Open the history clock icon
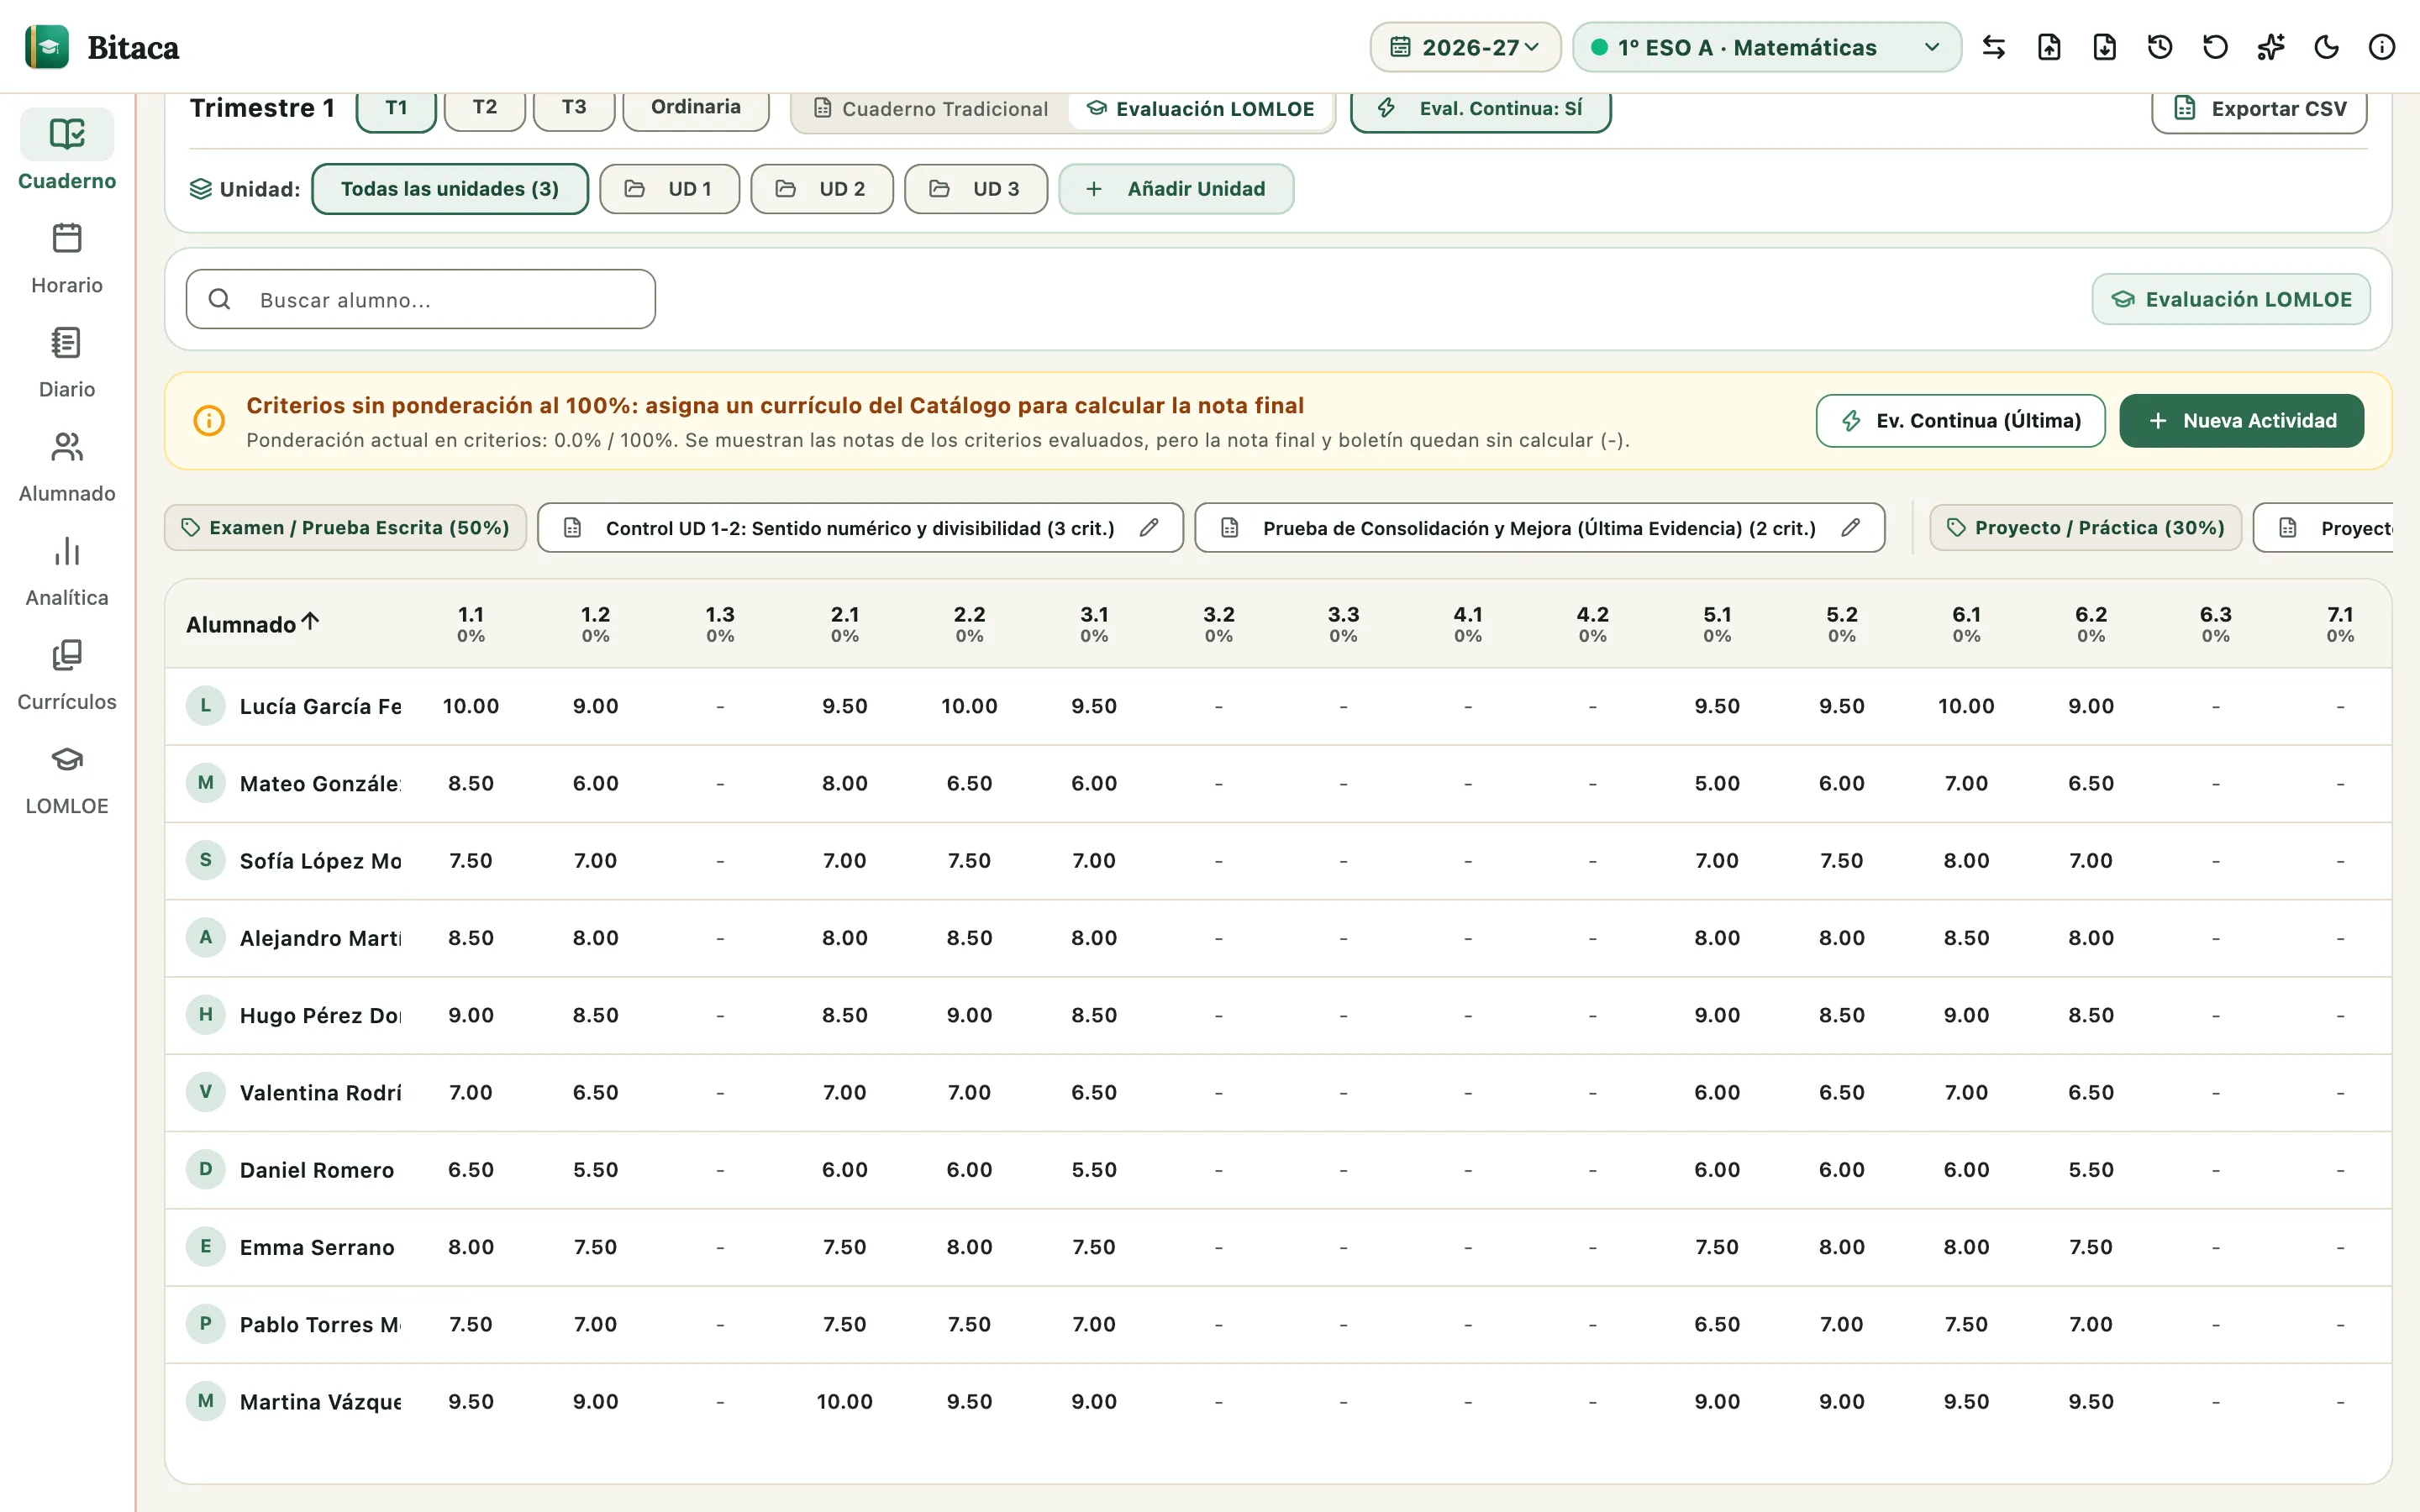This screenshot has height=1512, width=2420. point(2160,47)
